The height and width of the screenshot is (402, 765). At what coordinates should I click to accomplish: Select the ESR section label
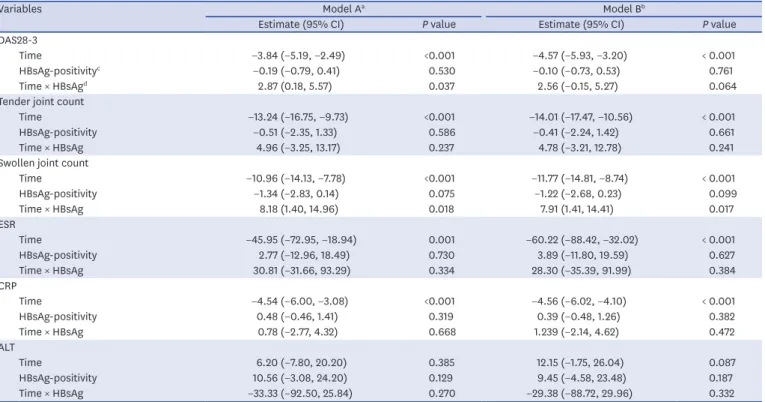coord(8,224)
